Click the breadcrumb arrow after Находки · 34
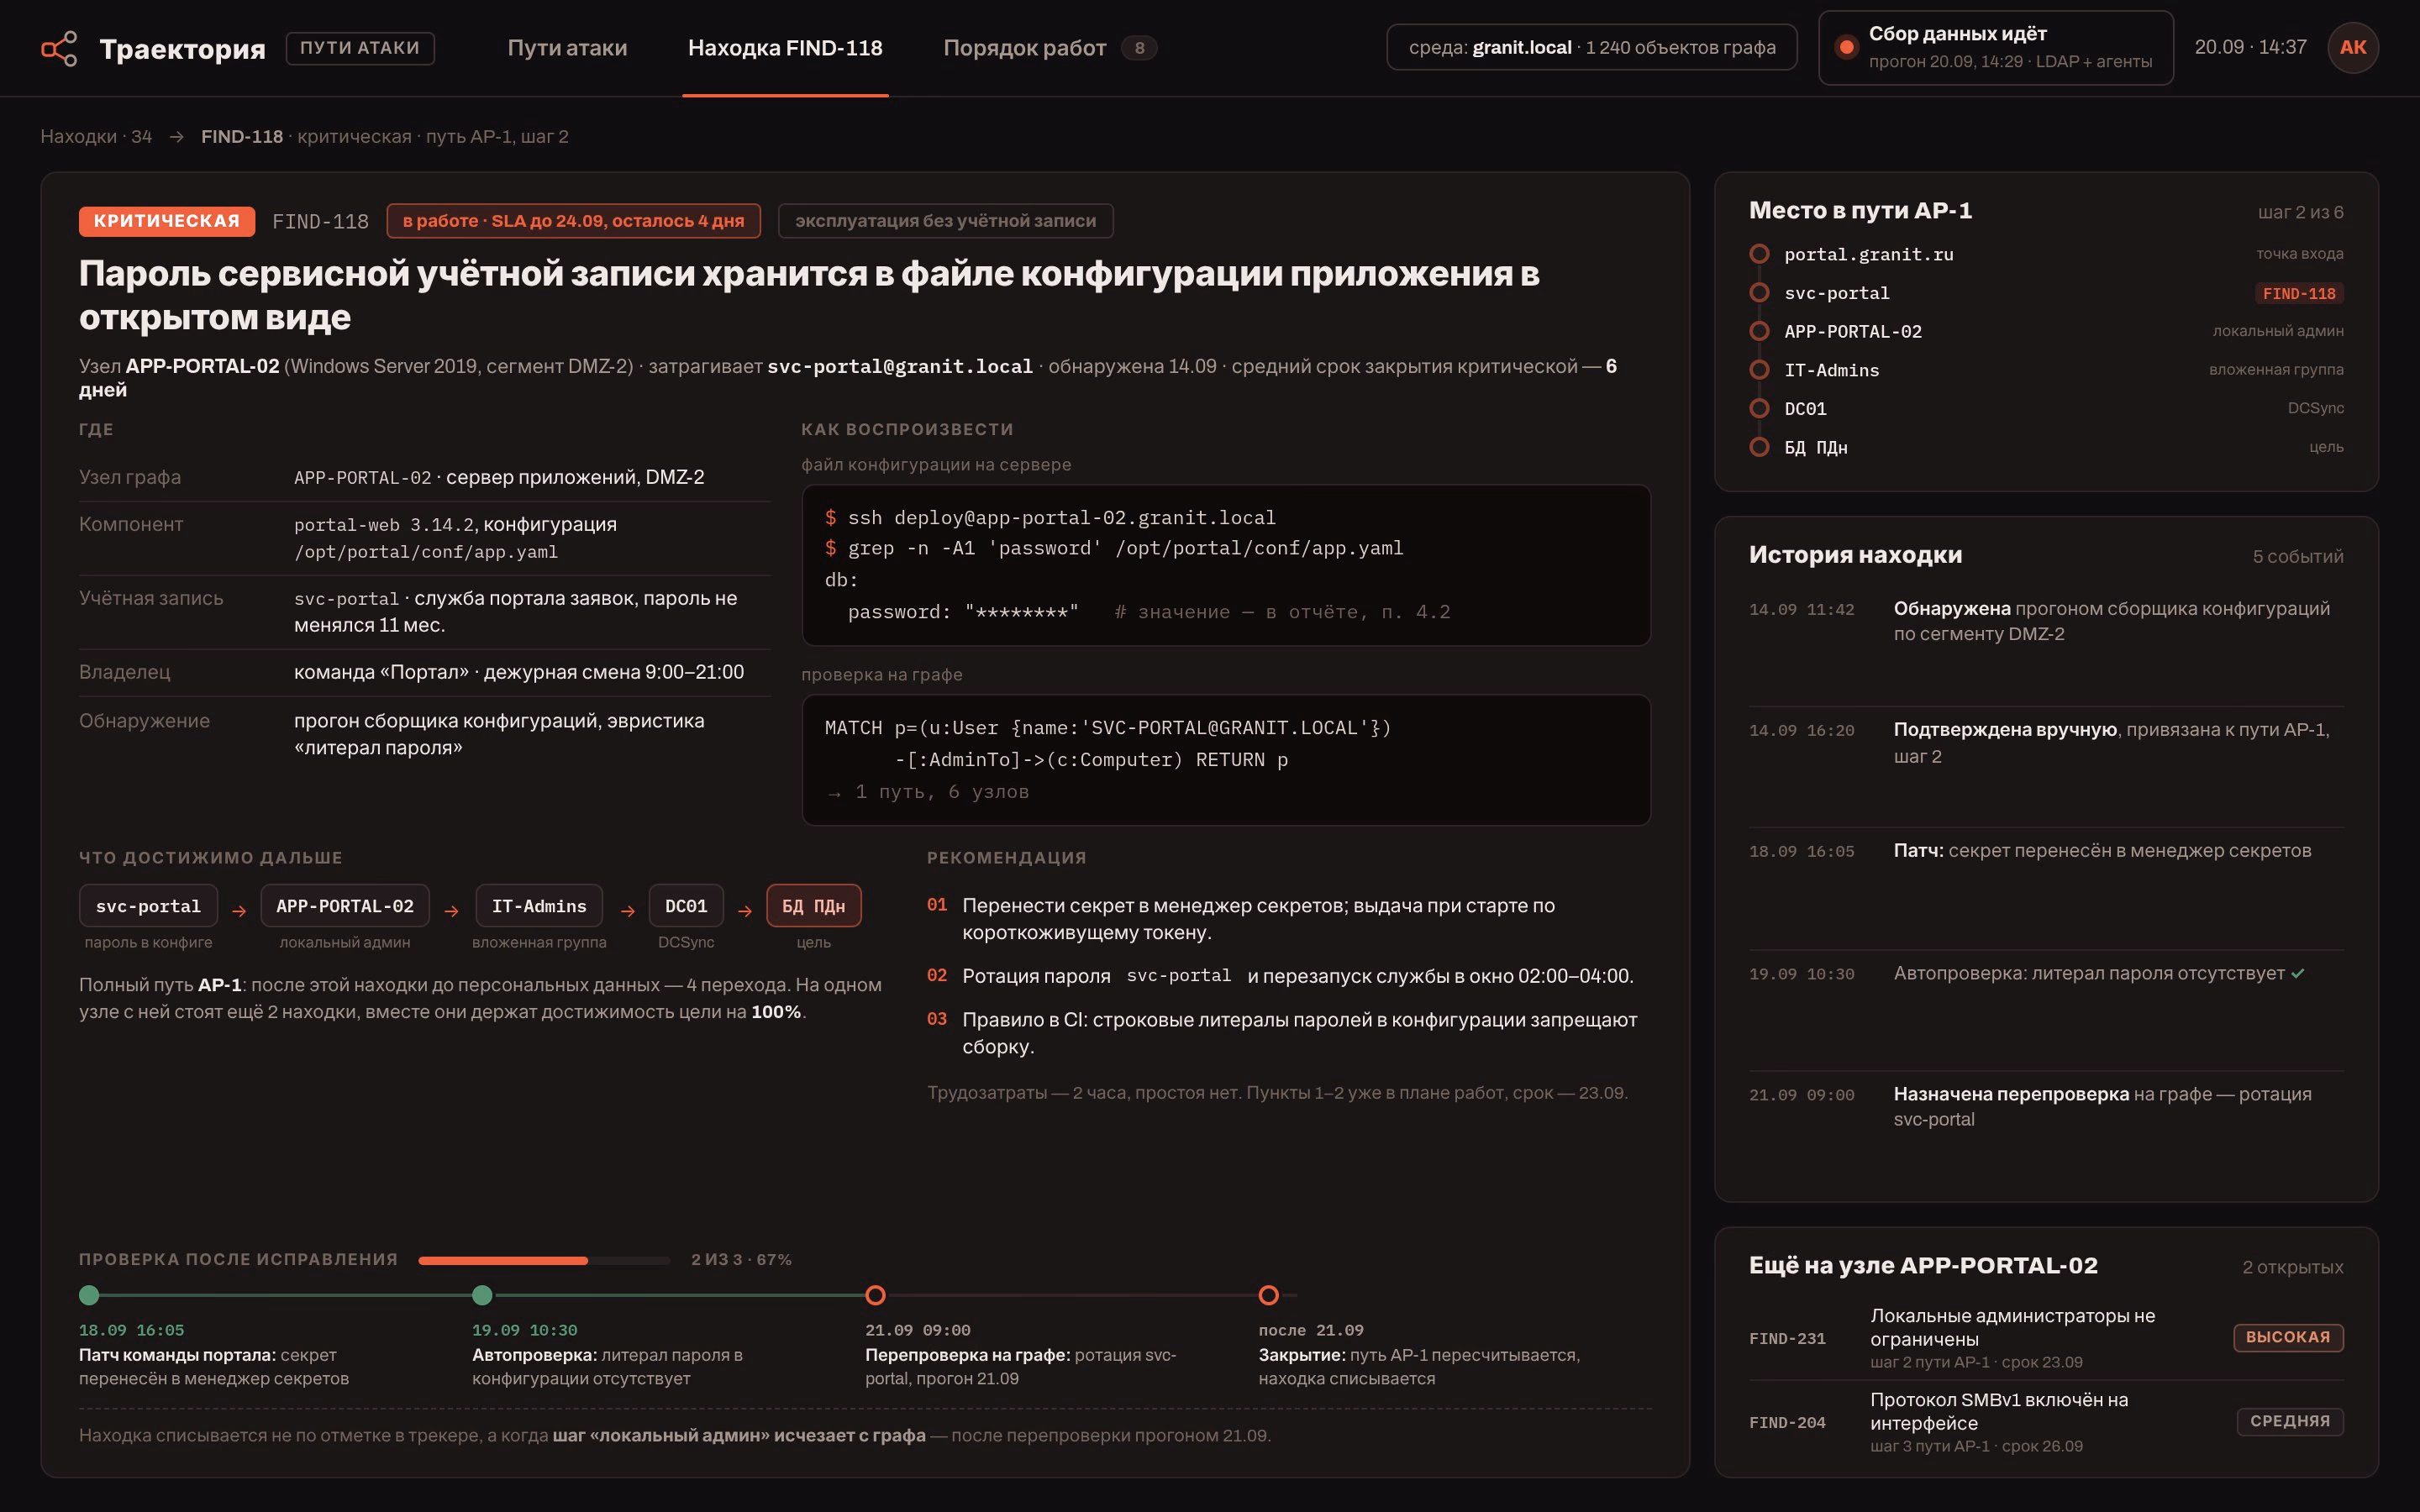 (x=176, y=137)
